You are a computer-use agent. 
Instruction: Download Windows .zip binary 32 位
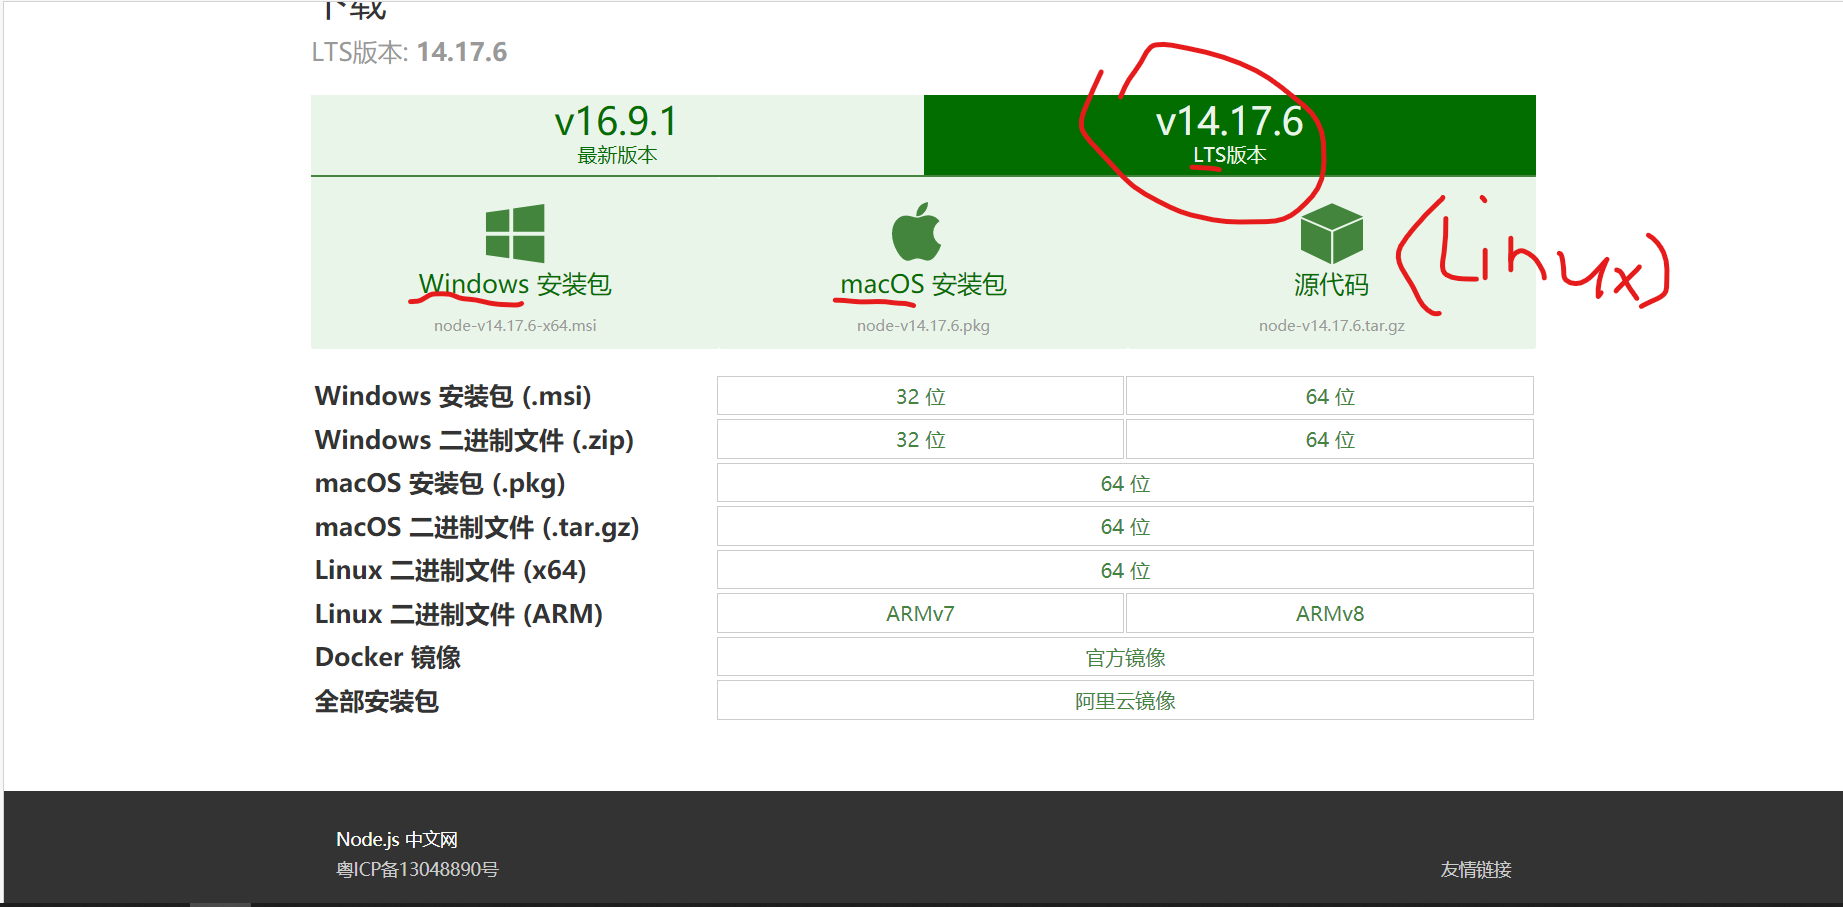[x=920, y=439]
